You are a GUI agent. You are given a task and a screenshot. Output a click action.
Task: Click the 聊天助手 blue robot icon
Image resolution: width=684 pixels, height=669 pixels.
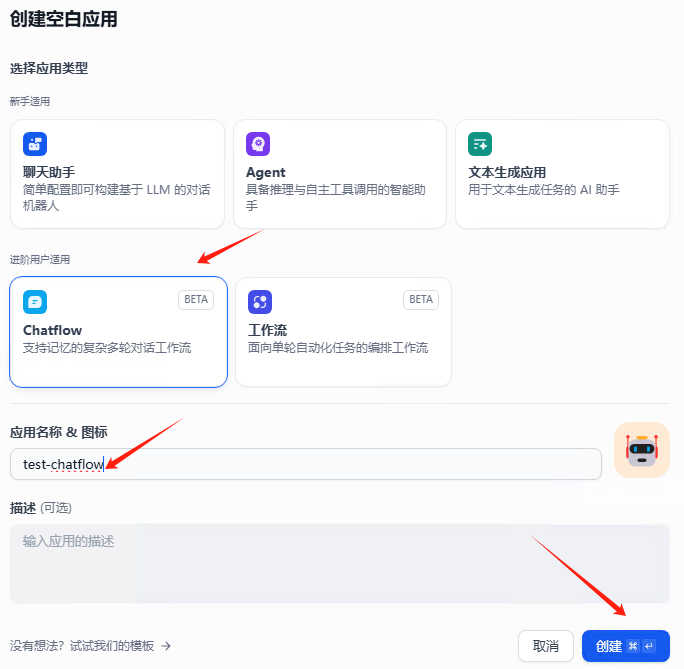point(35,144)
